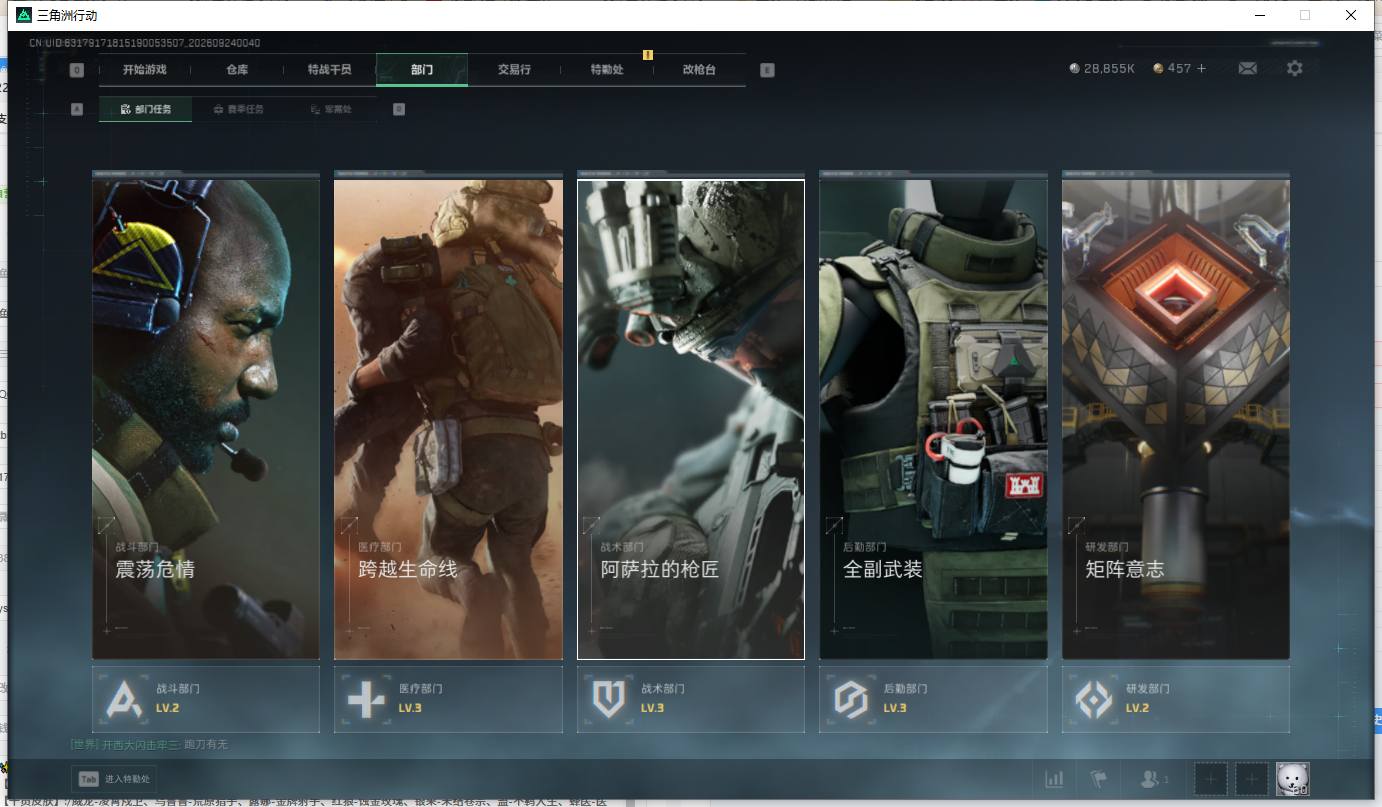The image size is (1382, 807).
Task: Switch to the 仓库 tab
Action: tap(237, 70)
